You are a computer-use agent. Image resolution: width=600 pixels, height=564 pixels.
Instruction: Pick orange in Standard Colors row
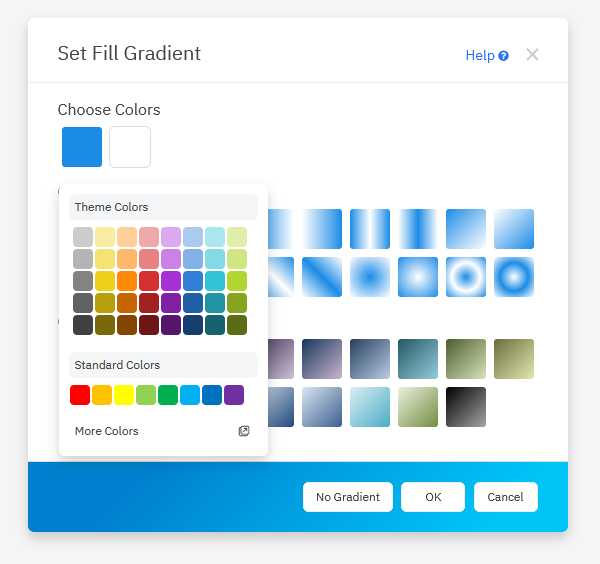tap(102, 395)
